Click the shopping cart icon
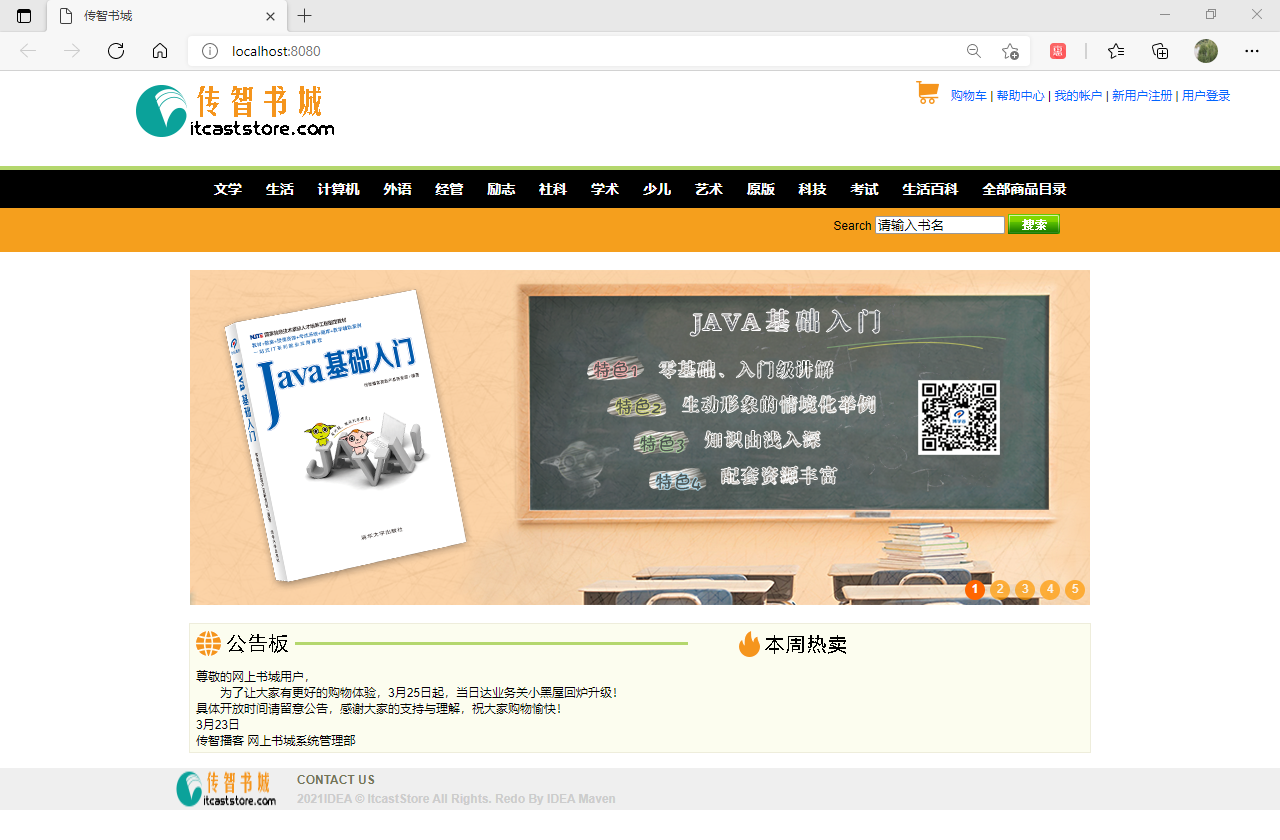Image resolution: width=1280 pixels, height=840 pixels. tap(925, 93)
